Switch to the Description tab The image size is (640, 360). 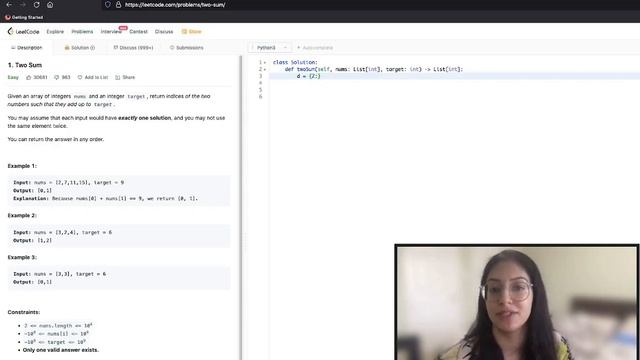27,48
